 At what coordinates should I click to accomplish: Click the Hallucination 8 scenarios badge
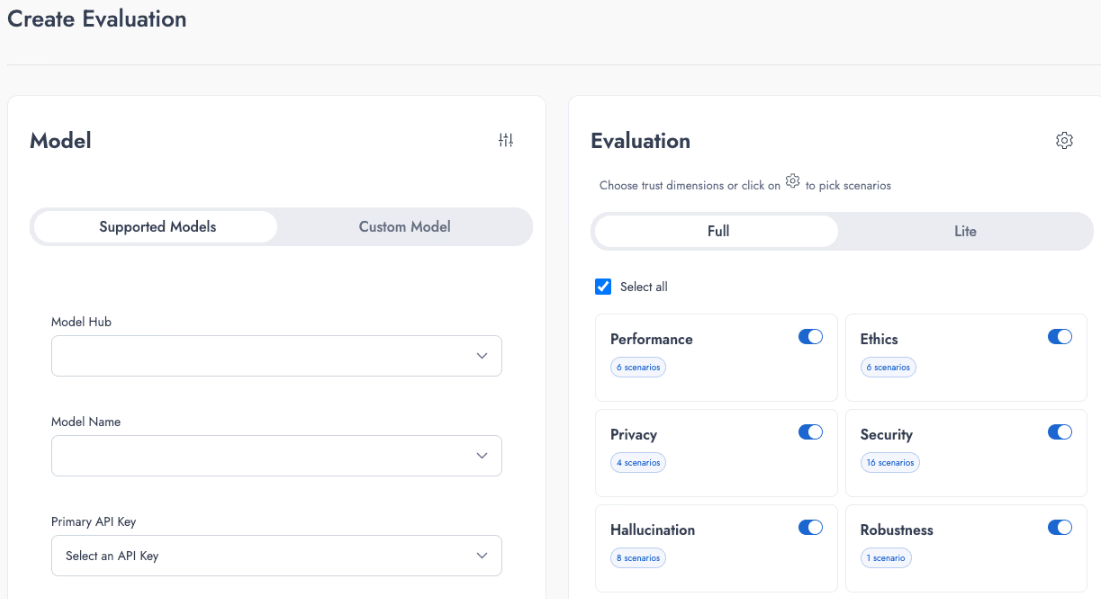coord(638,558)
